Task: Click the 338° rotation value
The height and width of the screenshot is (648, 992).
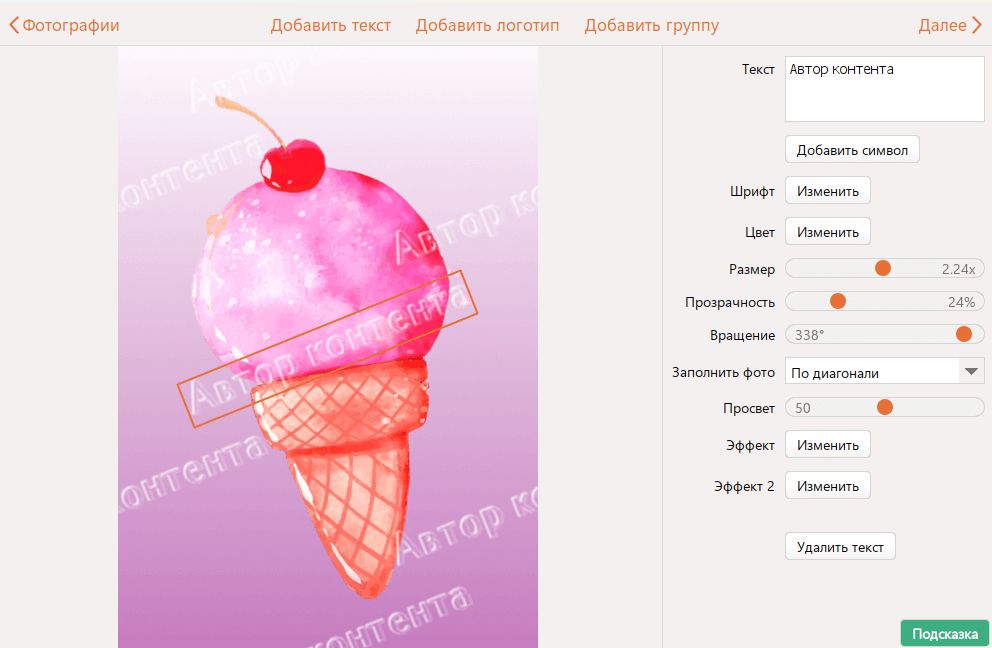Action: pyautogui.click(x=809, y=335)
